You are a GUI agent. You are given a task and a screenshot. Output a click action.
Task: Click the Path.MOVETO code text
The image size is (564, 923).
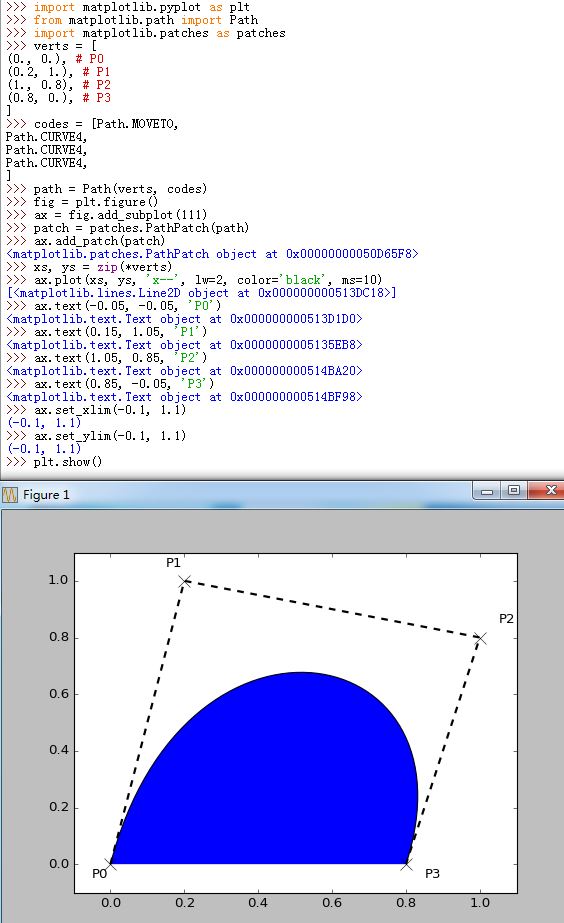pos(137,124)
